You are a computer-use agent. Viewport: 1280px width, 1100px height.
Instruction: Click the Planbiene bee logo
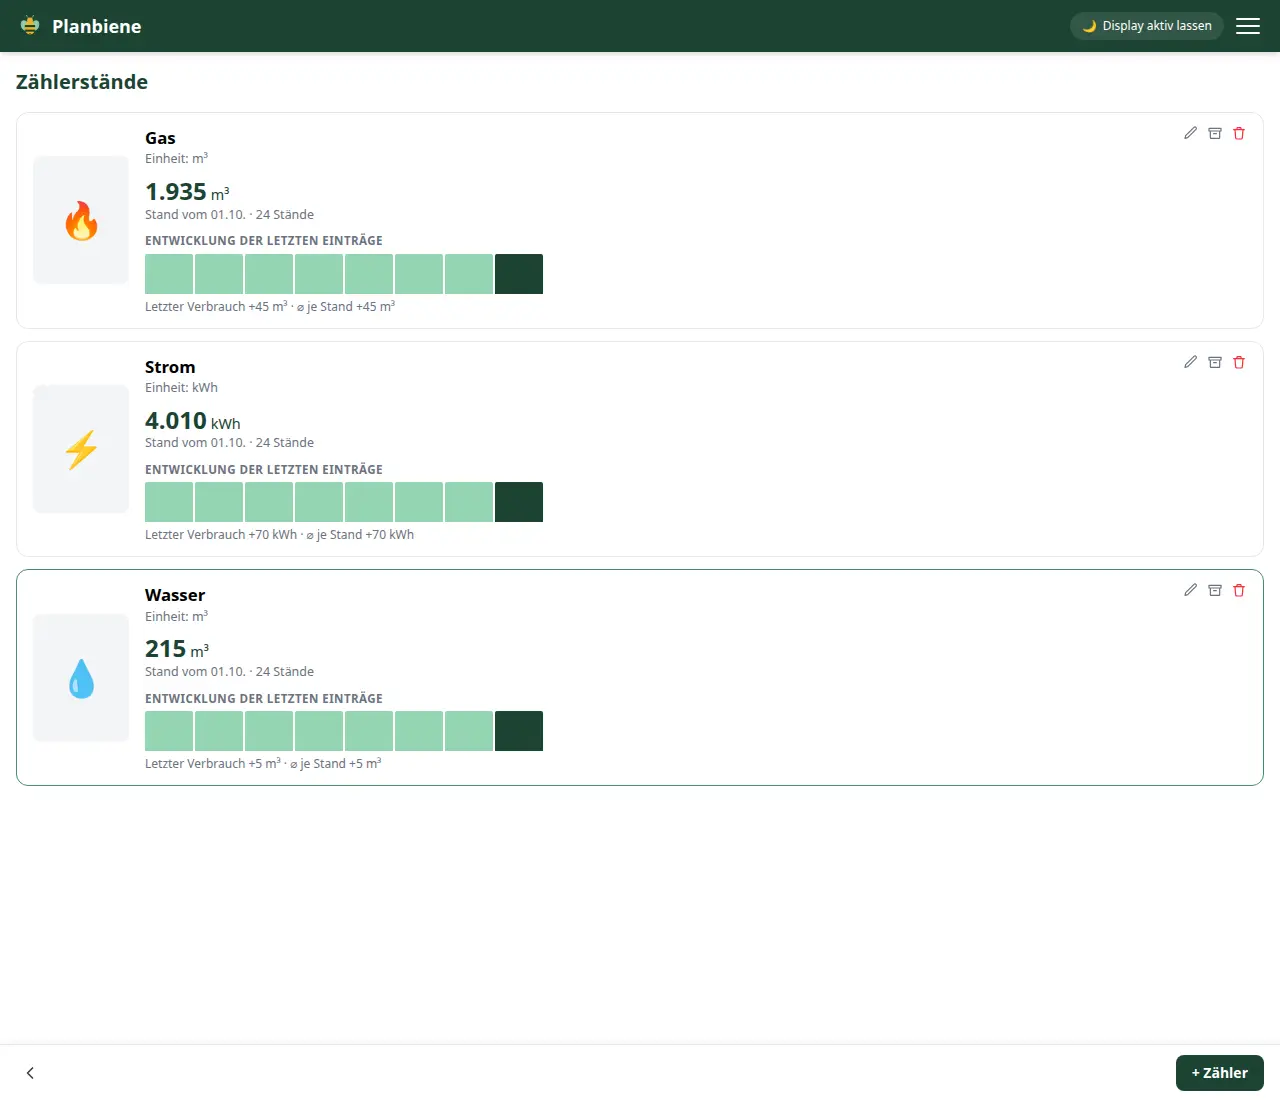pyautogui.click(x=30, y=25)
